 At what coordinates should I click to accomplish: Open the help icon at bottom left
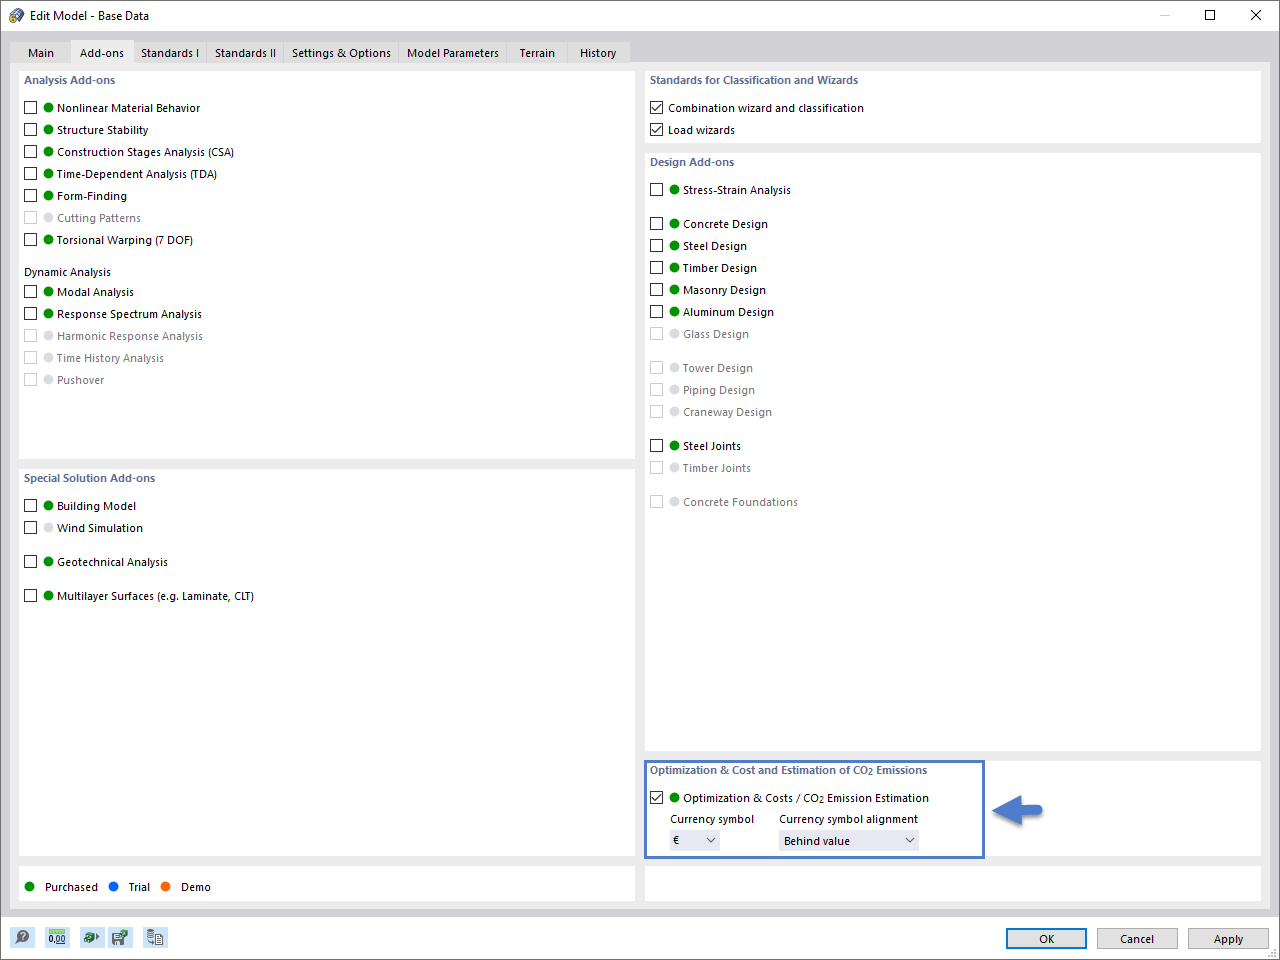click(23, 937)
